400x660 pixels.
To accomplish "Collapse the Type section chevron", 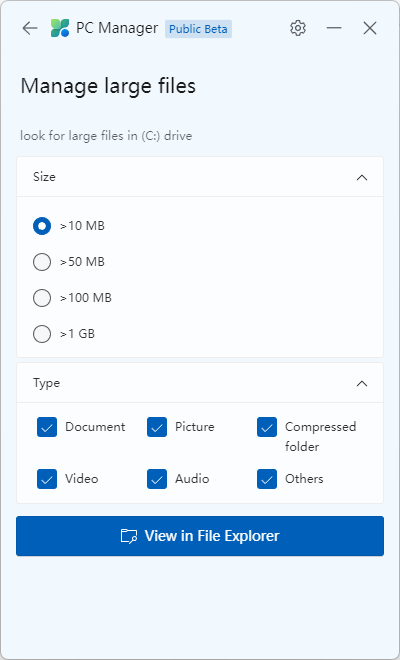I will pos(362,383).
